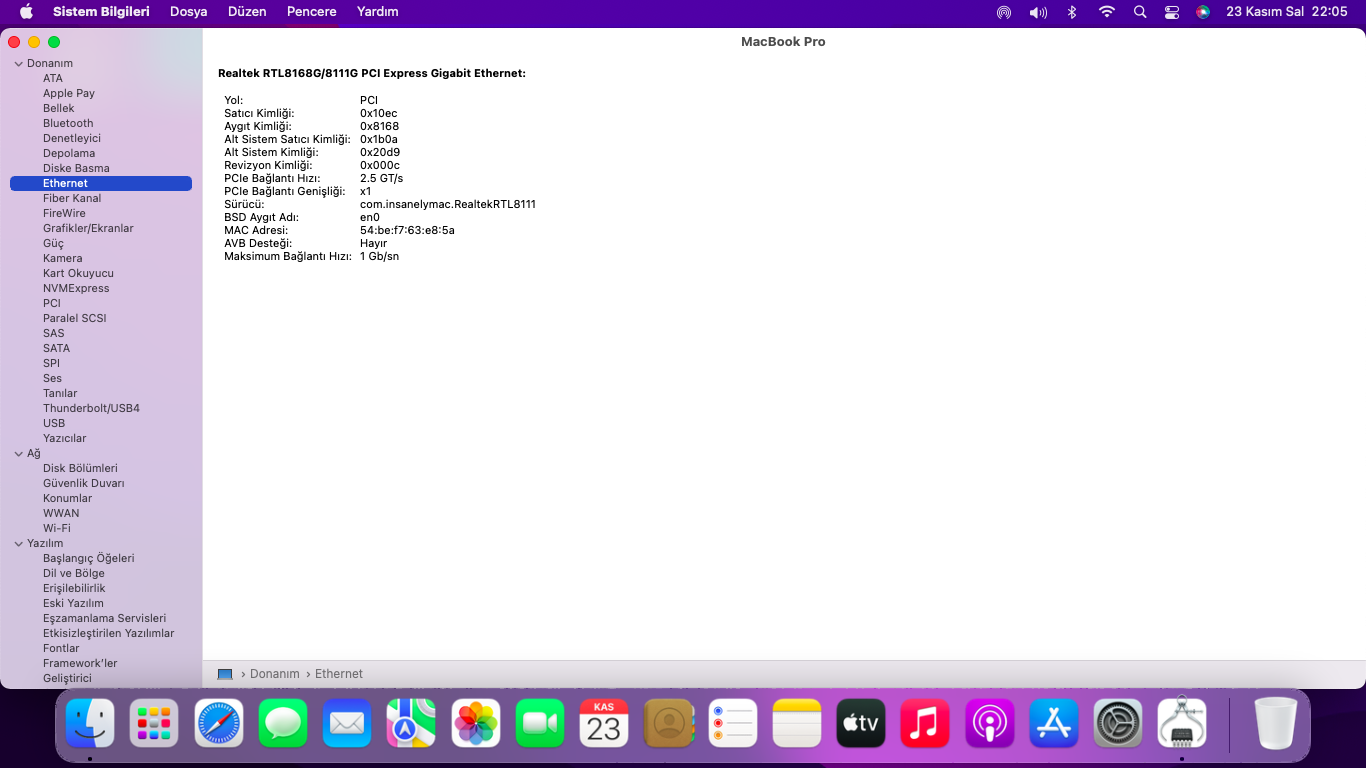Launch Safari from the dock
The image size is (1366, 768).
(219, 723)
